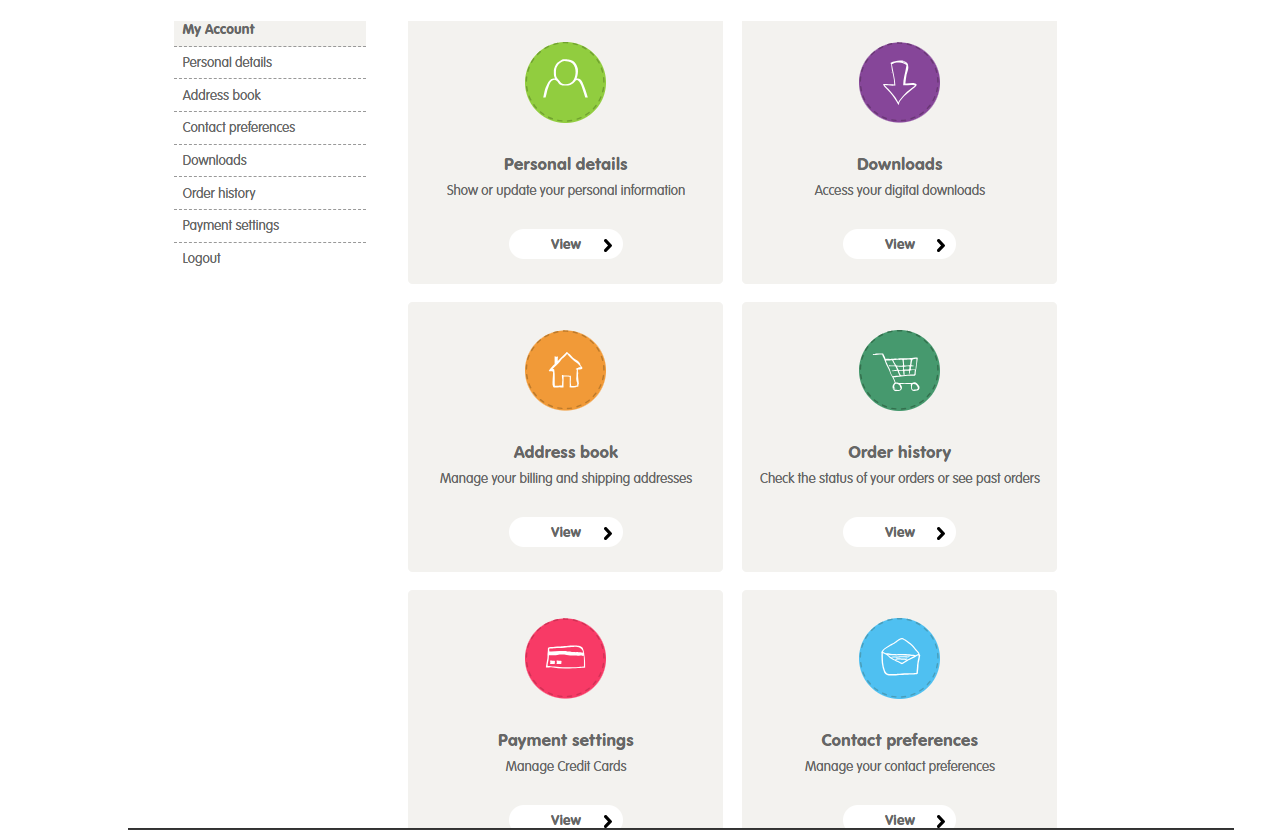The image size is (1284, 830).
Task: View your Contact preferences
Action: pos(899,819)
